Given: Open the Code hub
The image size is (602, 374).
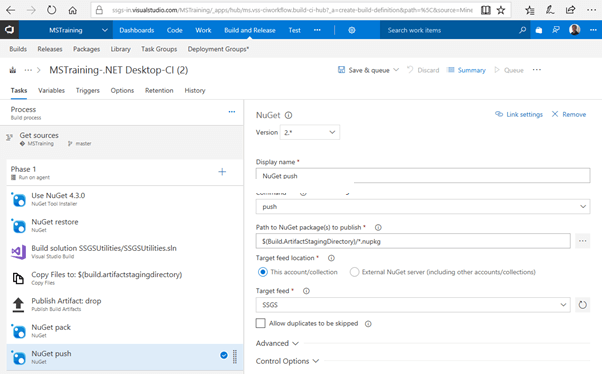Looking at the screenshot, I should point(174,30).
